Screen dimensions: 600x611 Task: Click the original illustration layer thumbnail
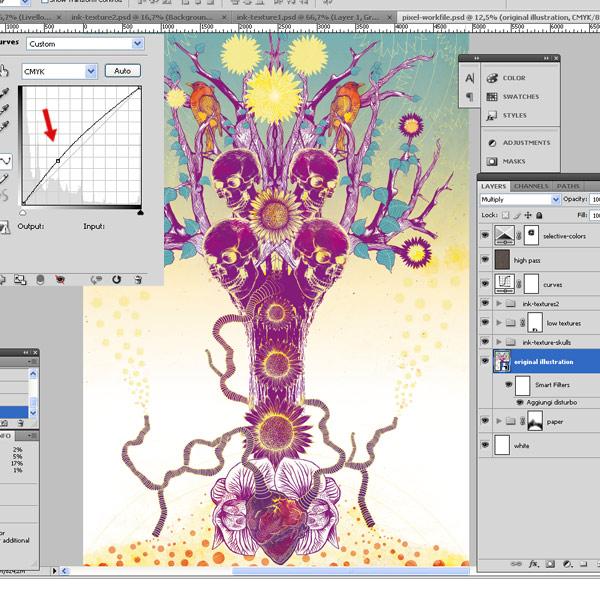point(502,361)
